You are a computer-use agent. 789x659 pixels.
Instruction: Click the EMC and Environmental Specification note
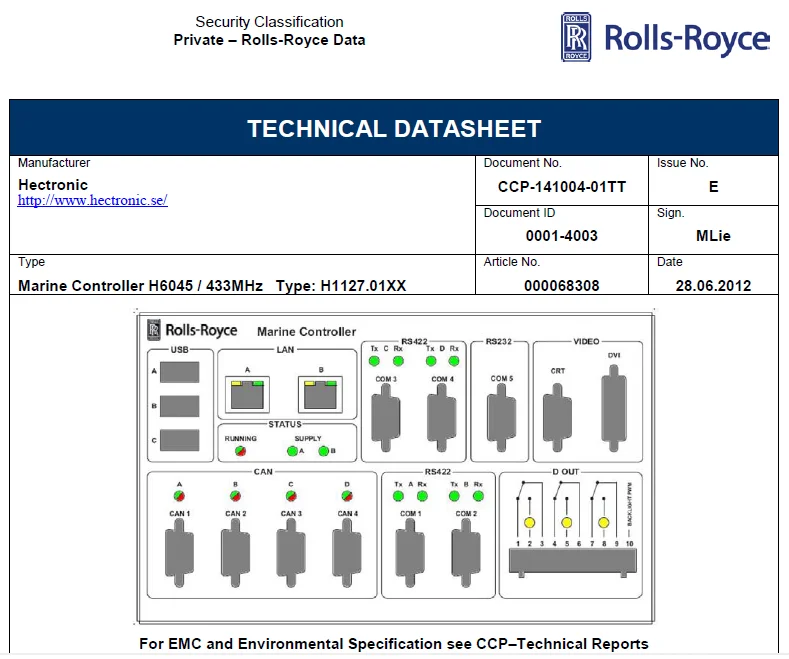[x=393, y=644]
